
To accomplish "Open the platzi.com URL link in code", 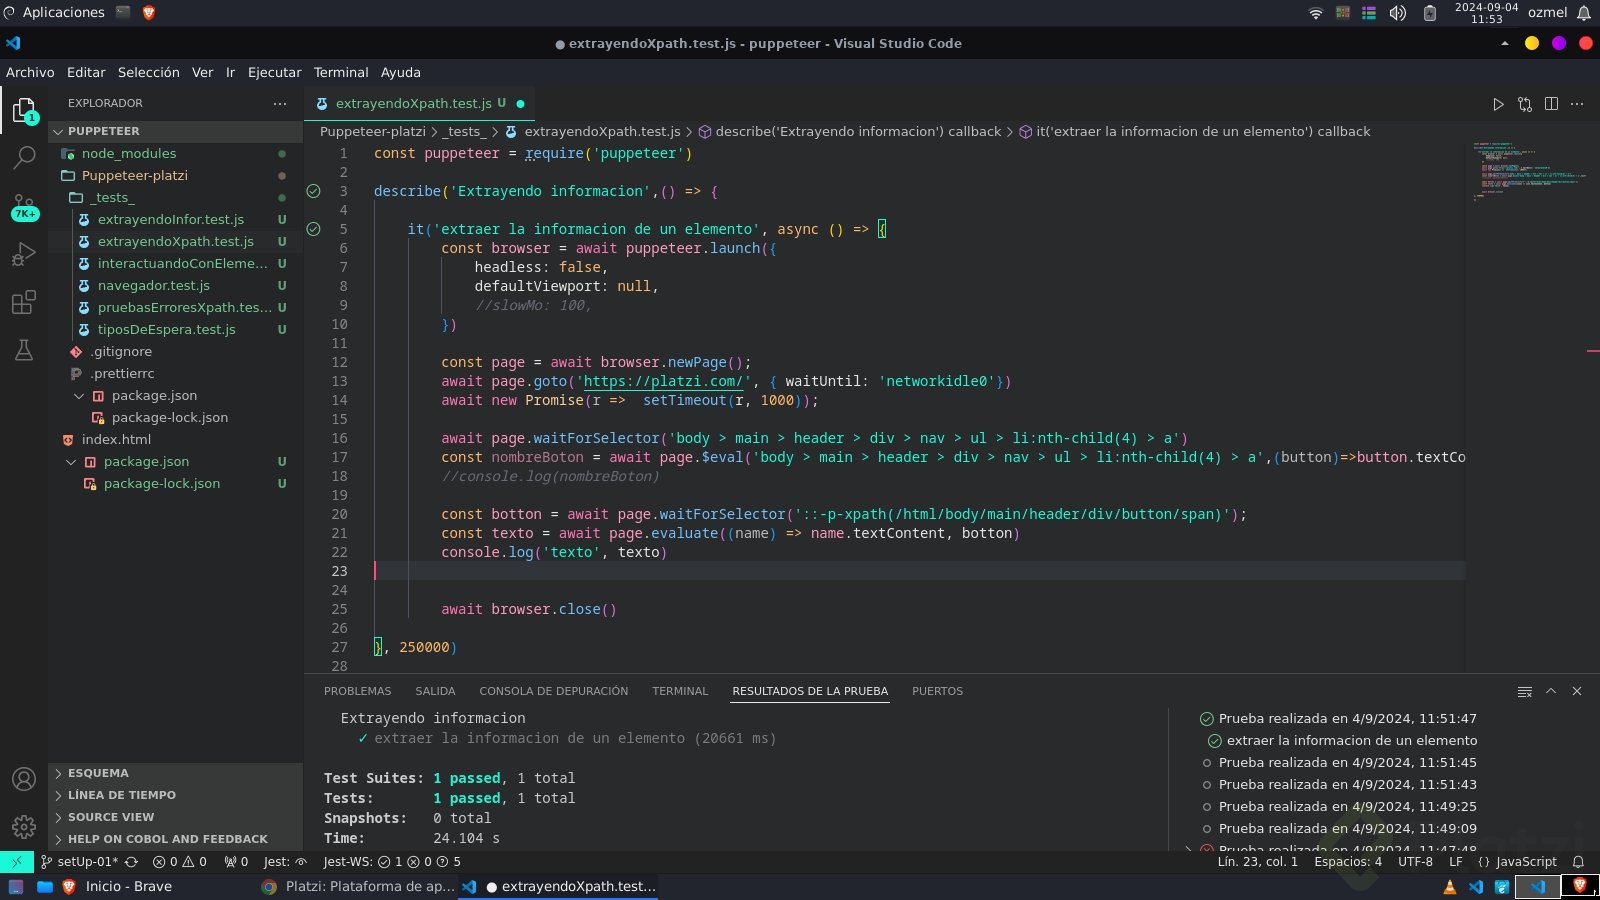I will [664, 381].
